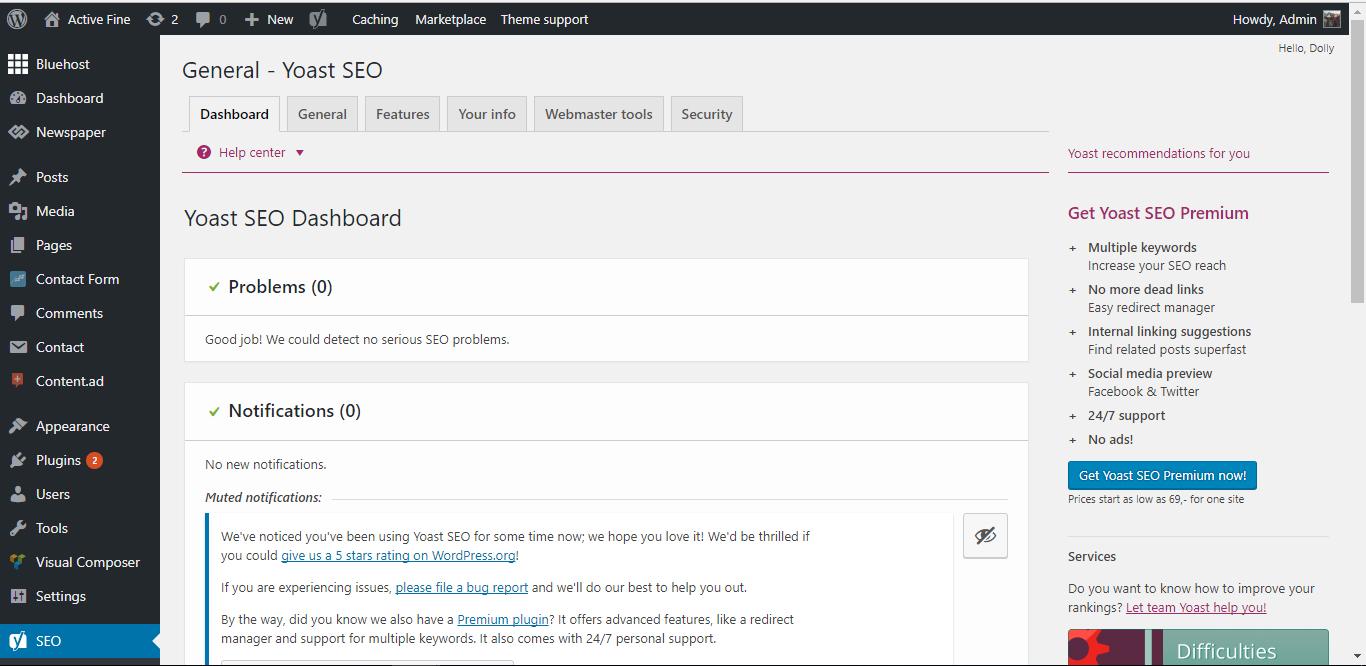Click the Content.ad icon in sidebar

pyautogui.click(x=17, y=381)
